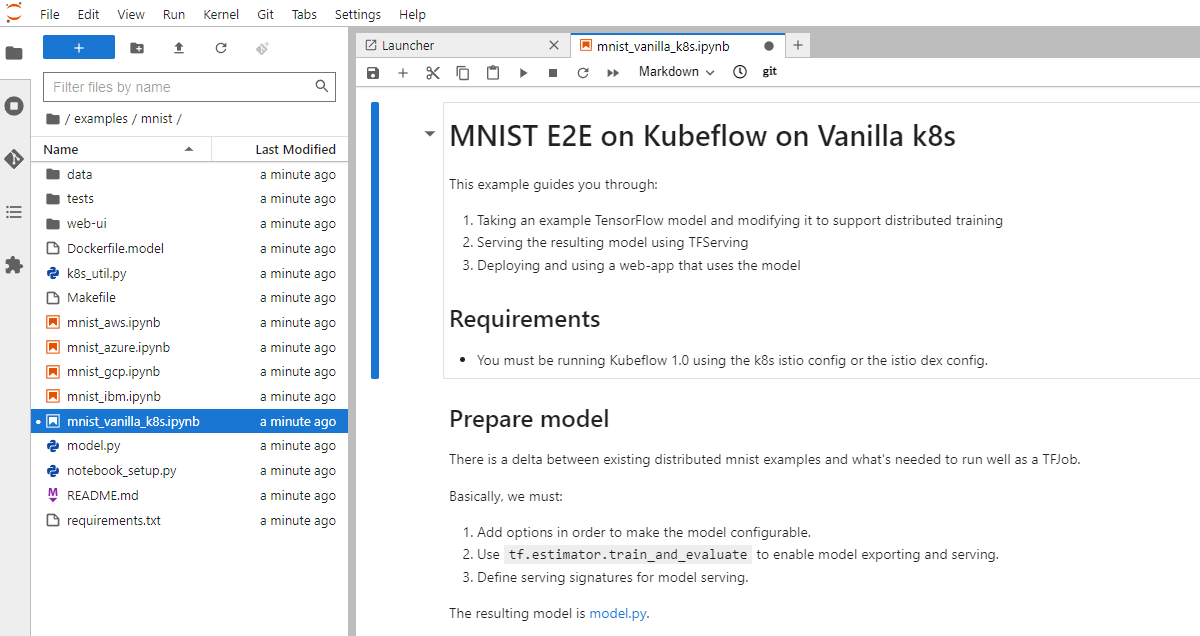Refresh the file list
The height and width of the screenshot is (636, 1200).
221,48
